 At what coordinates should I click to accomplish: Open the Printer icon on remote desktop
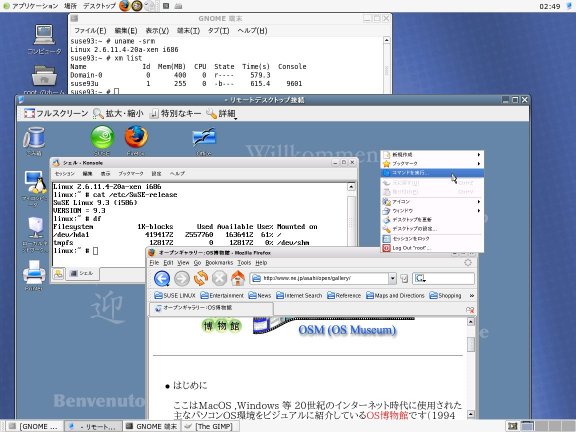click(x=34, y=275)
